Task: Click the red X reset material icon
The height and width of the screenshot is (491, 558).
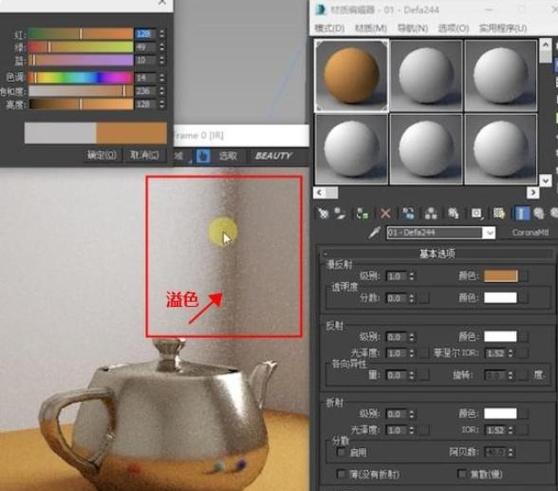Action: [385, 213]
